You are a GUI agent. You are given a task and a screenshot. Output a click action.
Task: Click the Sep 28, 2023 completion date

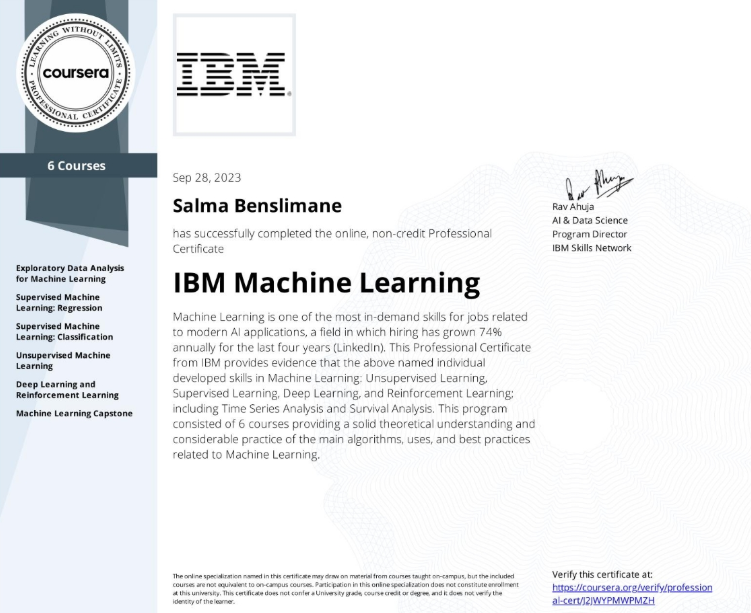coord(207,178)
